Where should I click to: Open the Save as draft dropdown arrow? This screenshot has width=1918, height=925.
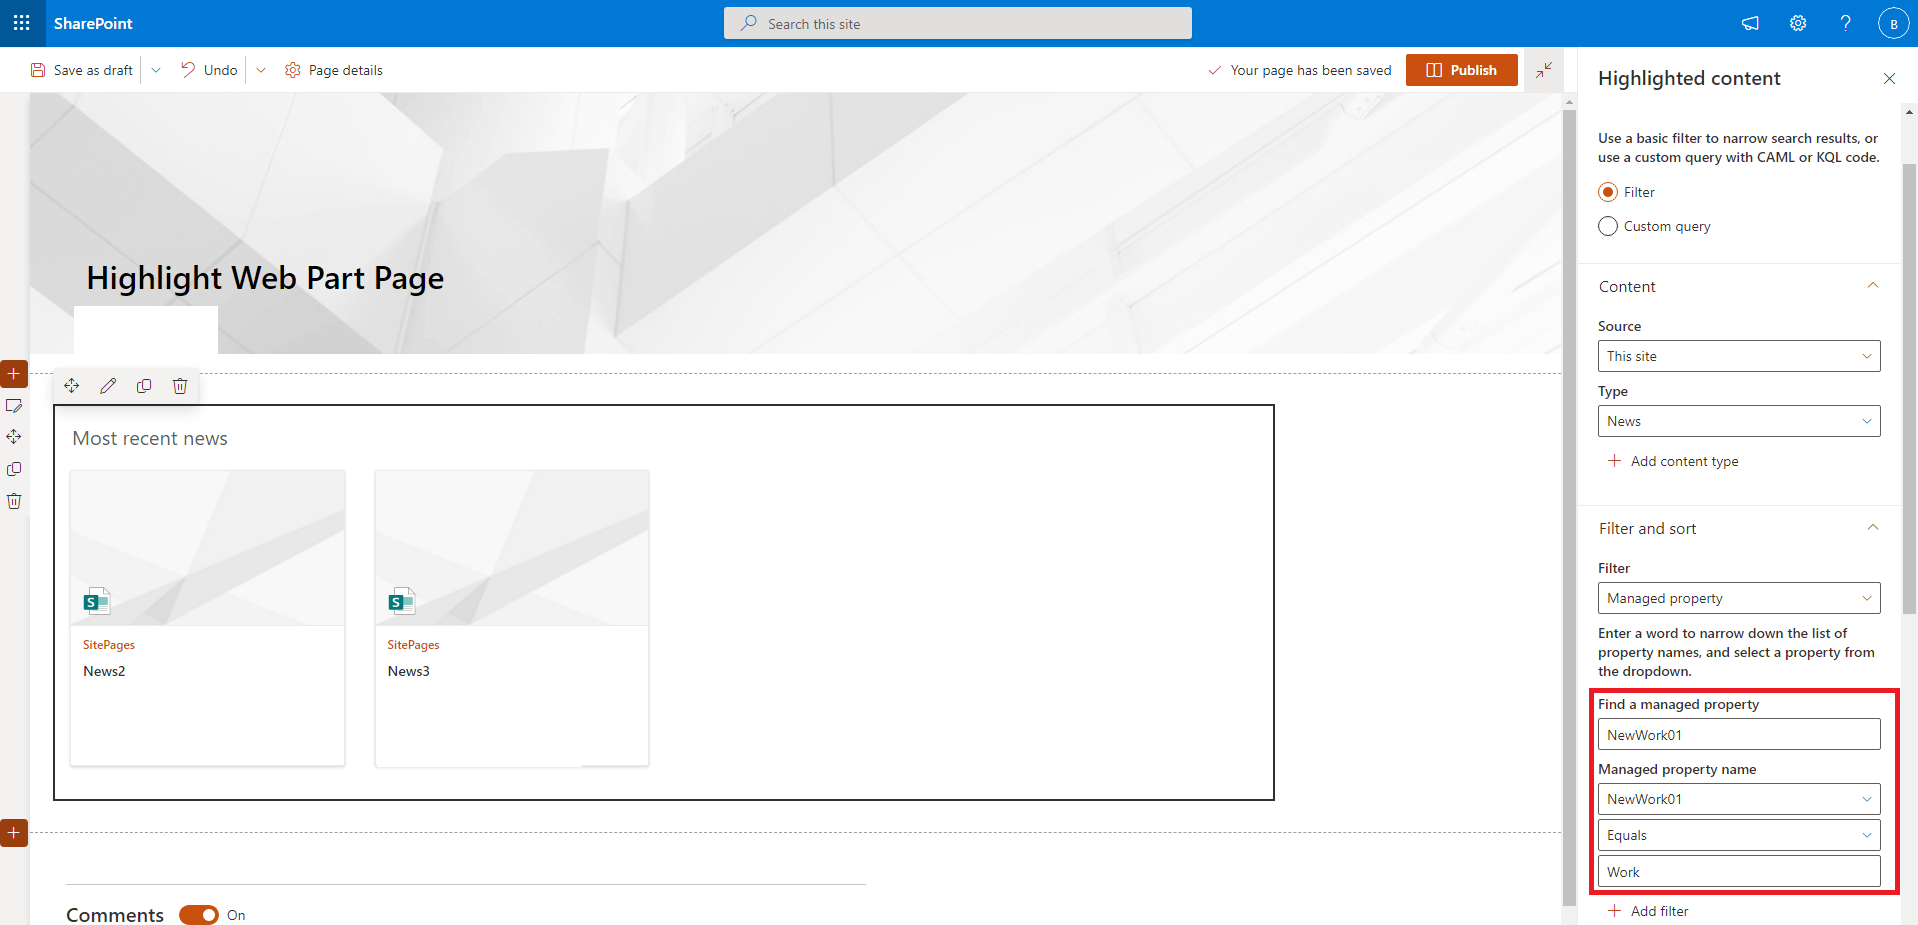156,70
